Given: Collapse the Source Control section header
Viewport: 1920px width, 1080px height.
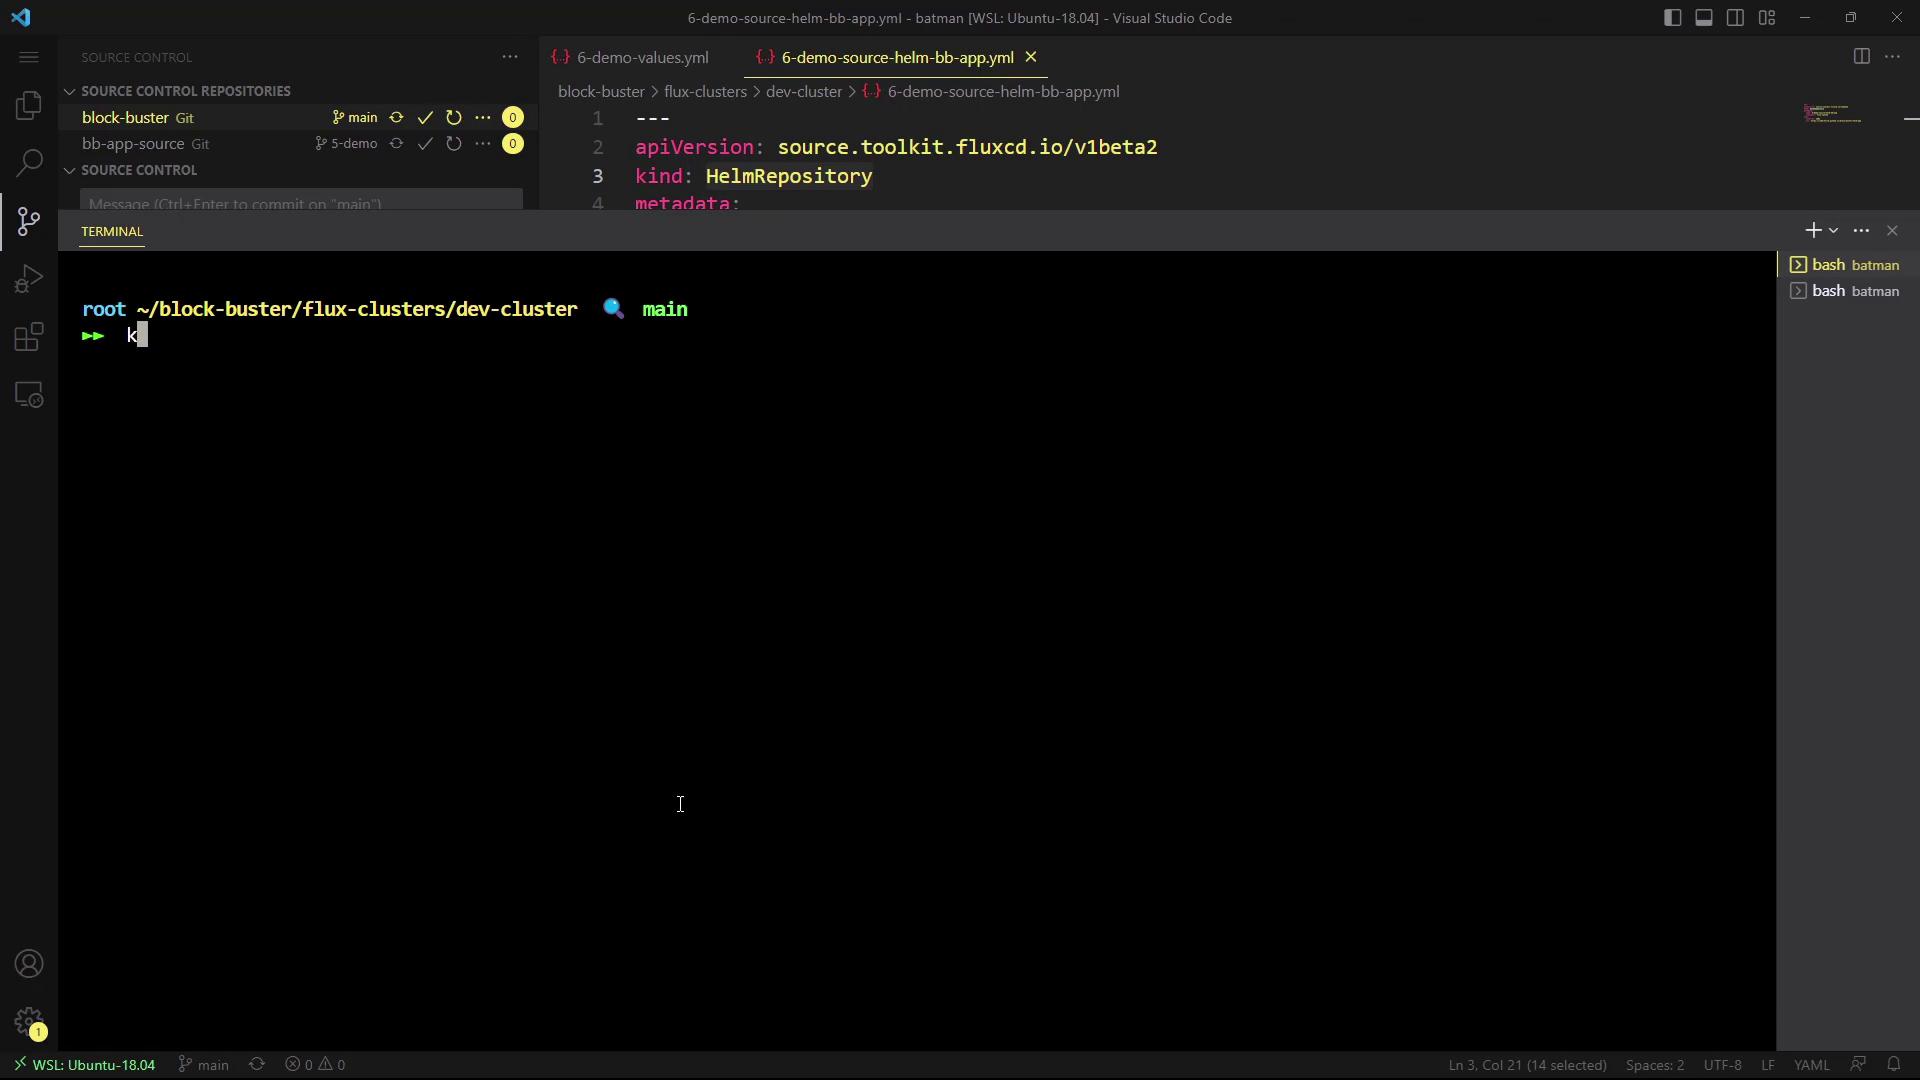Looking at the screenshot, I should point(70,170).
